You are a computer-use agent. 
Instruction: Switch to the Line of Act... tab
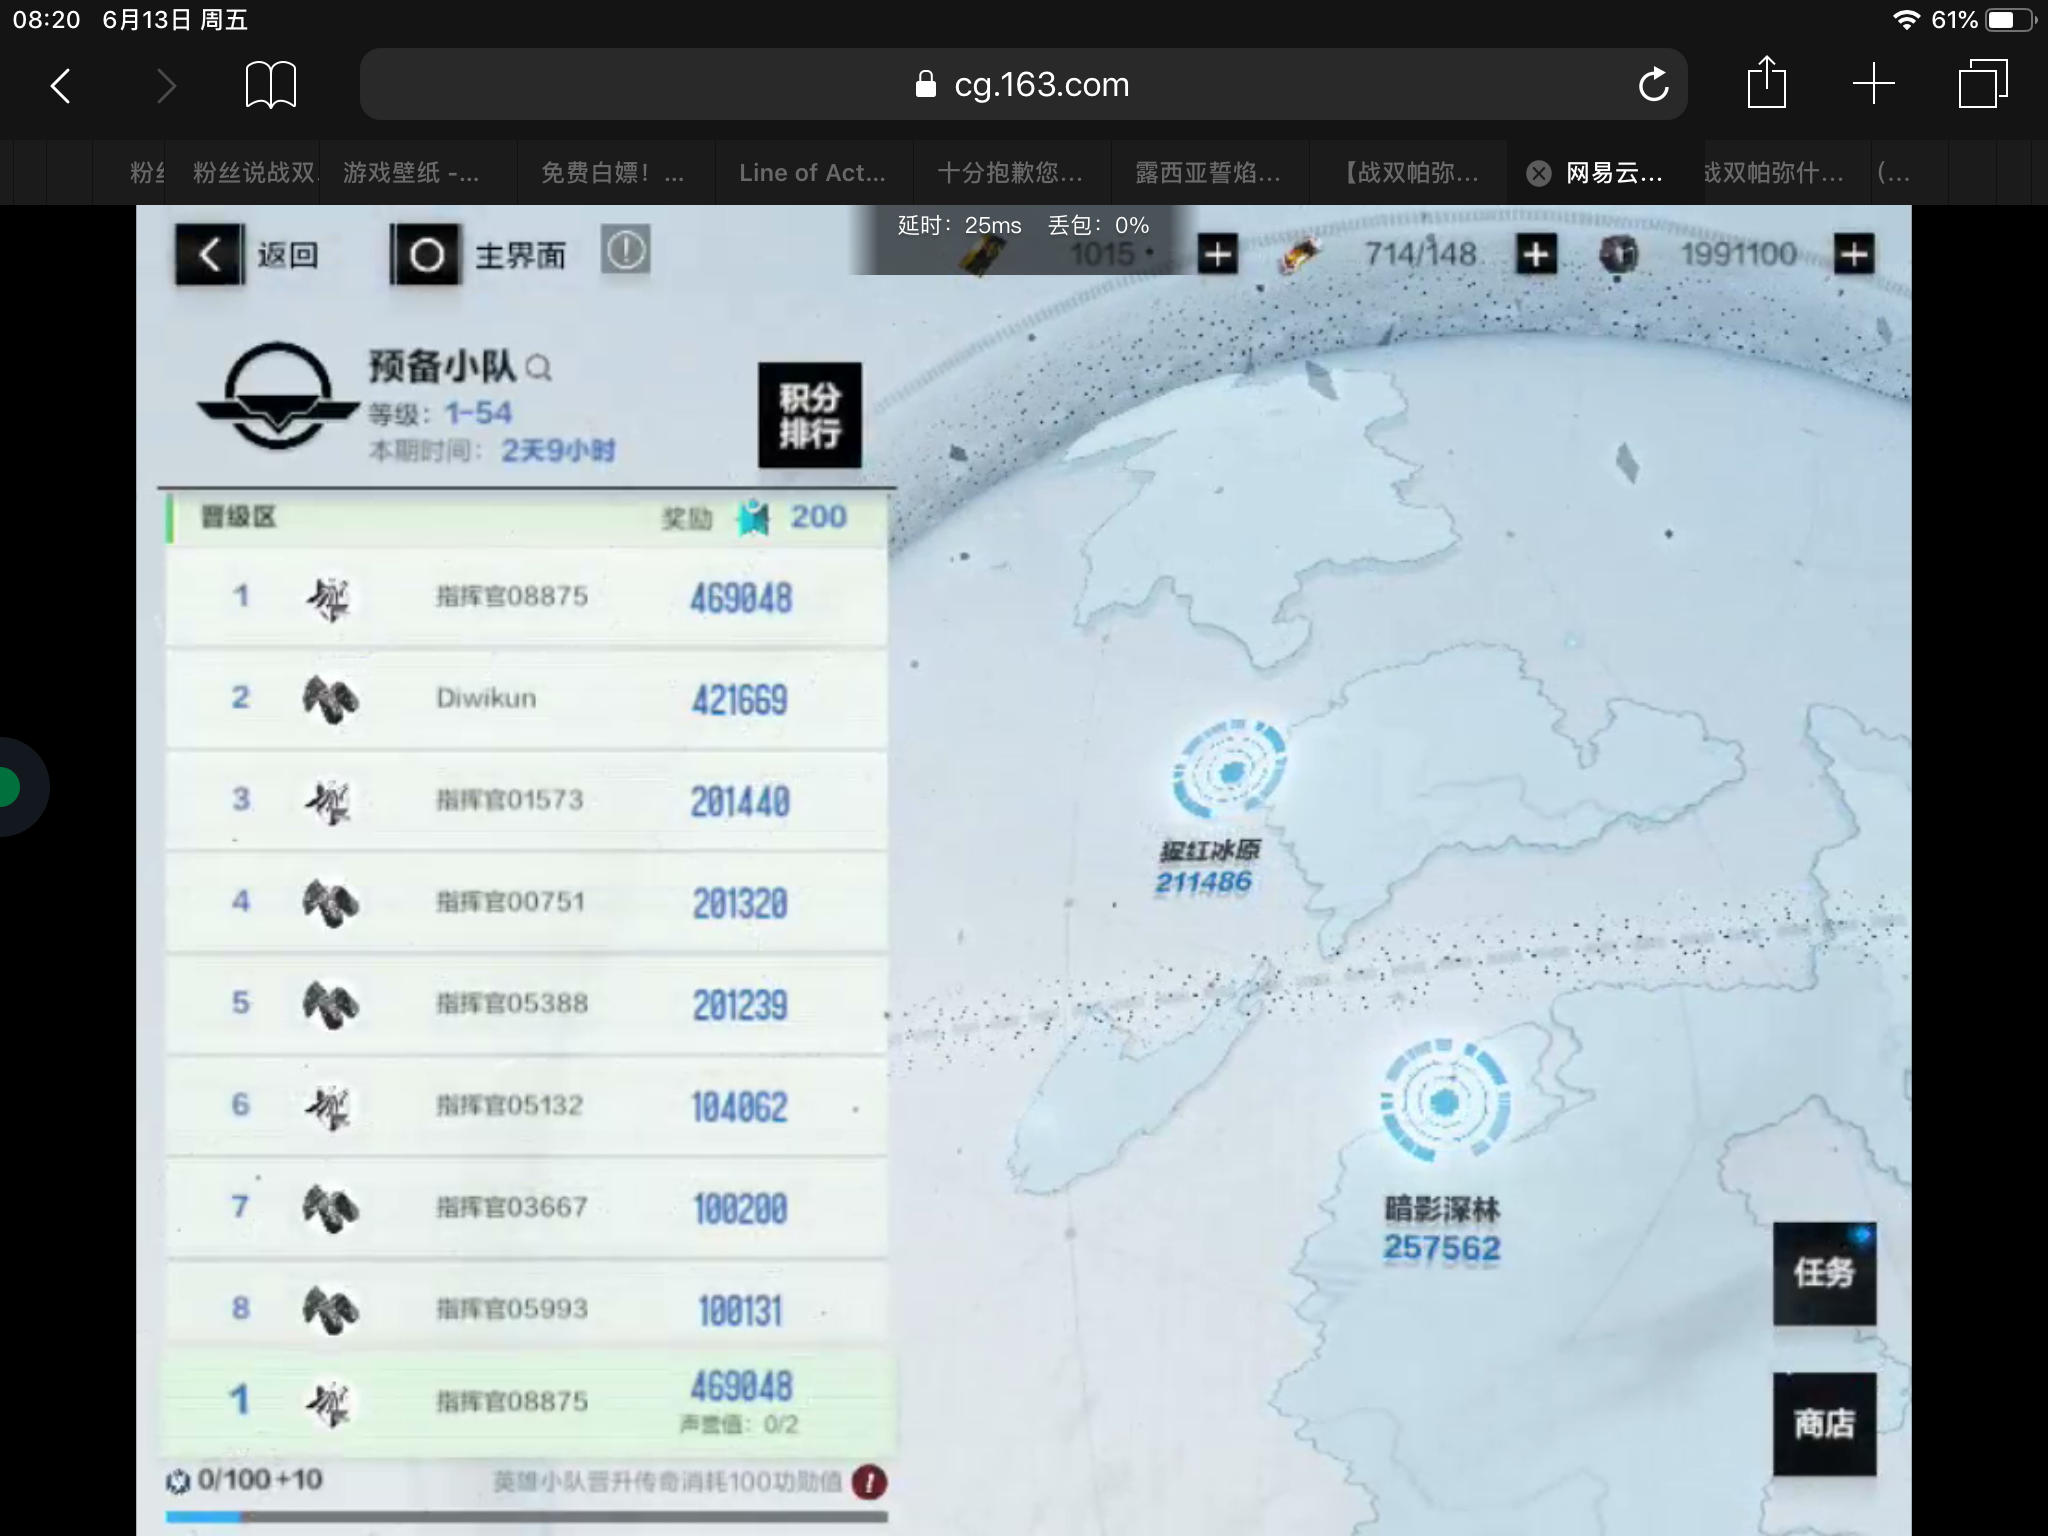click(x=812, y=173)
